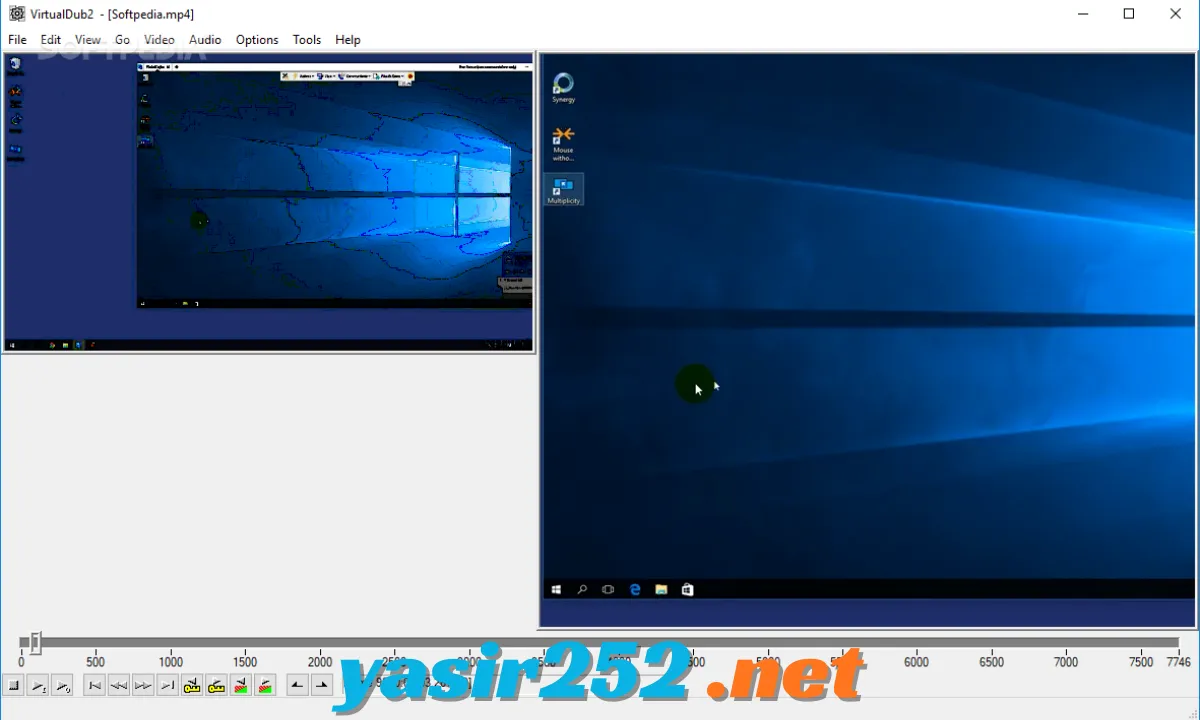This screenshot has width=1200, height=720.
Task: Open the Options menu
Action: (x=257, y=40)
